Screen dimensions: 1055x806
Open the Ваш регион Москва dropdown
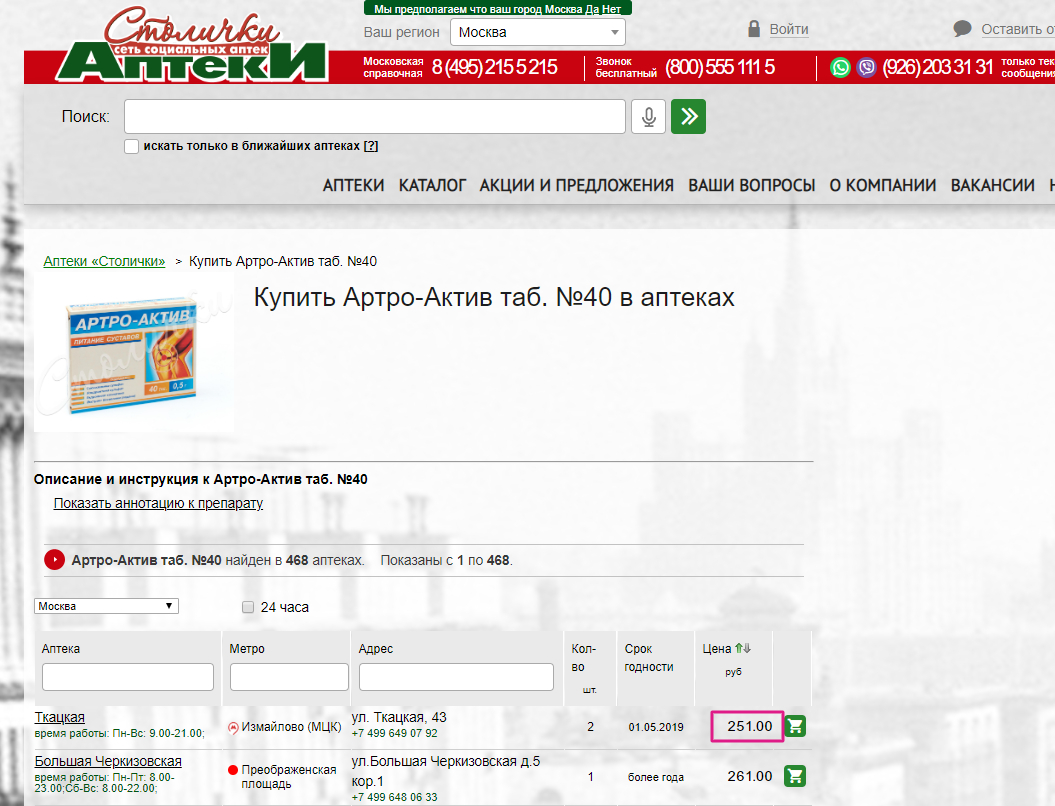[538, 32]
